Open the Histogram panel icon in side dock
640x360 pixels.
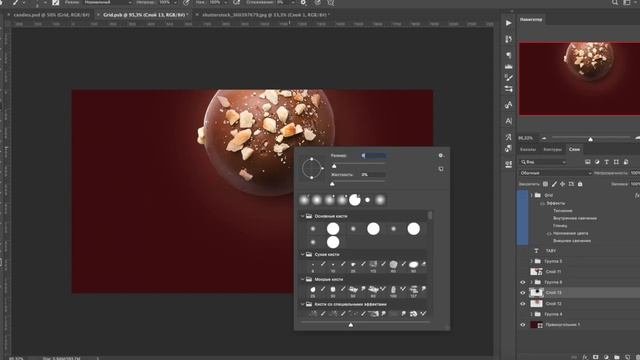(x=509, y=66)
